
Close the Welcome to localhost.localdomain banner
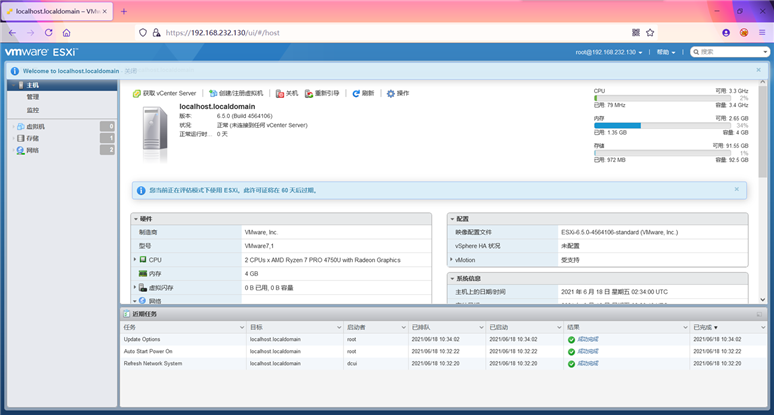[x=758, y=70]
